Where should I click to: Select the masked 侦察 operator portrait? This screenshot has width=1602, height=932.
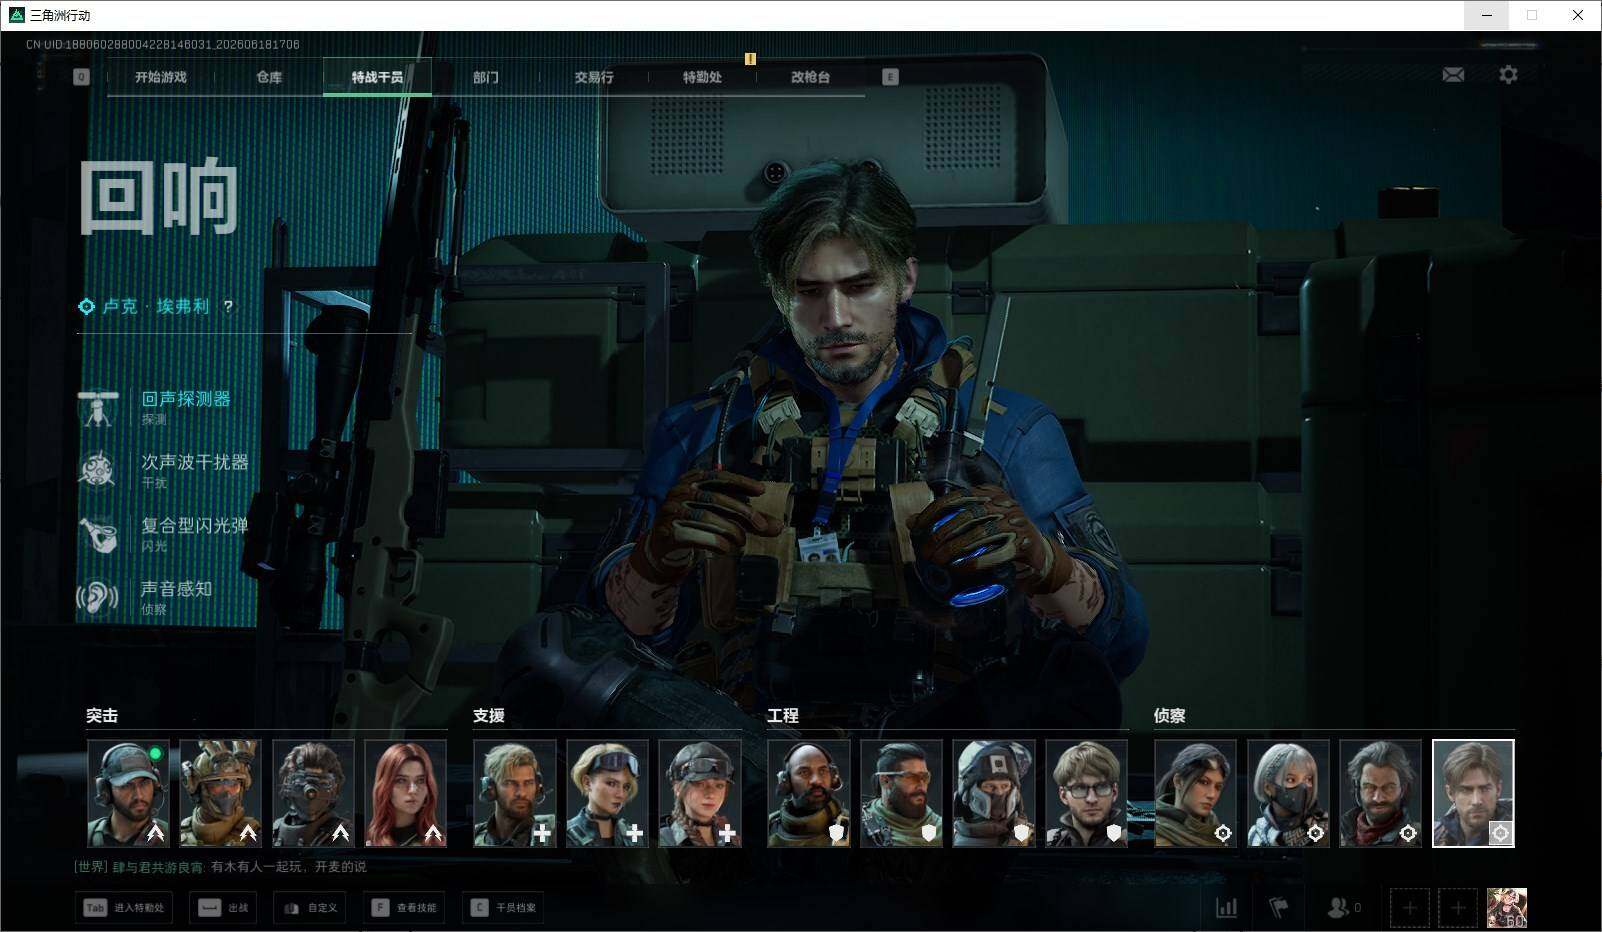[x=1288, y=793]
